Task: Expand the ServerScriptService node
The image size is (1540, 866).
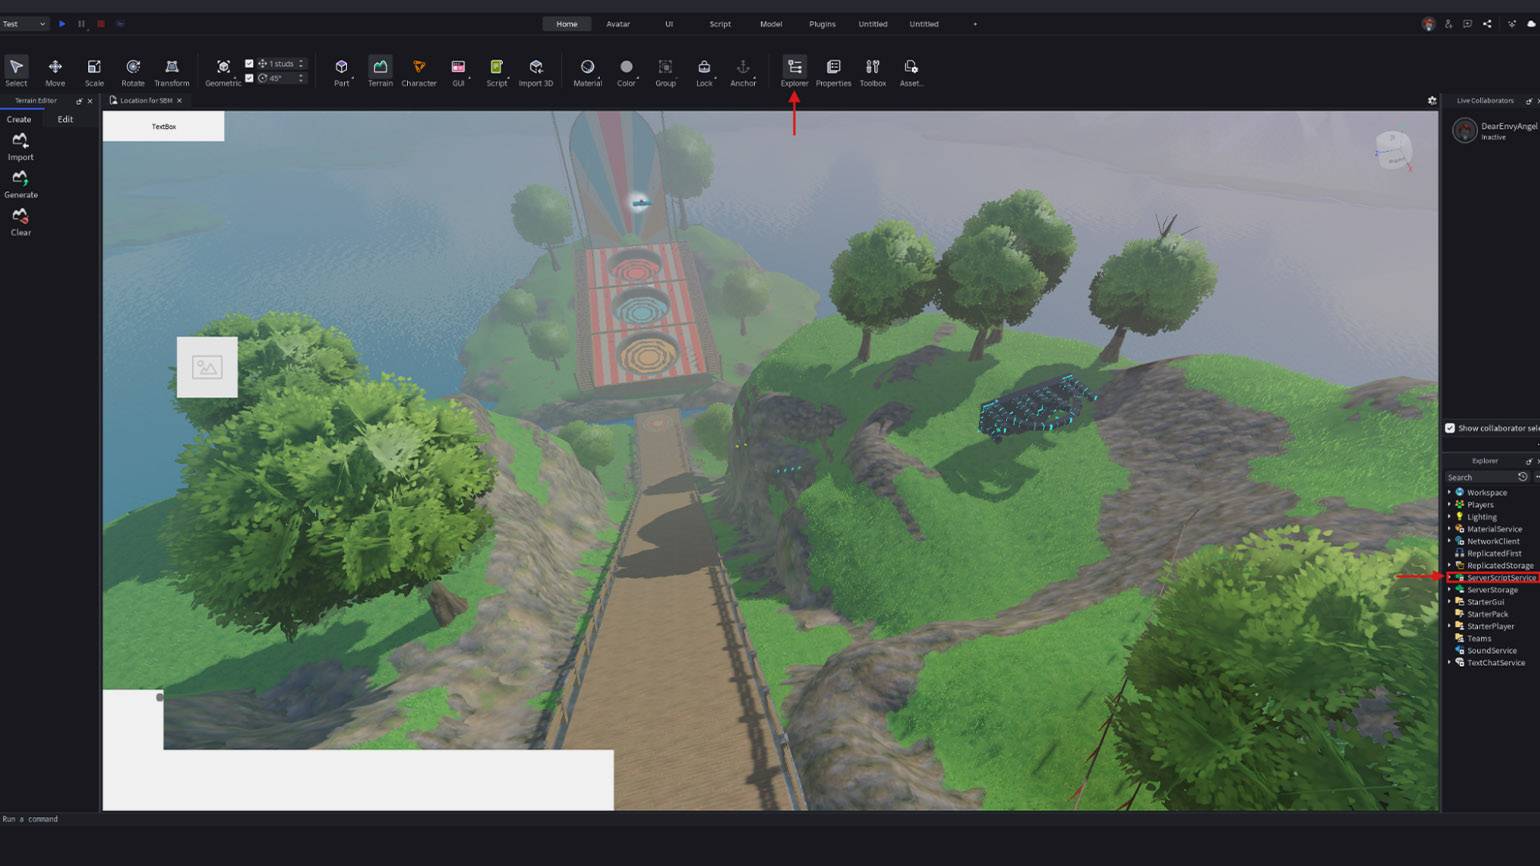Action: [1449, 578]
